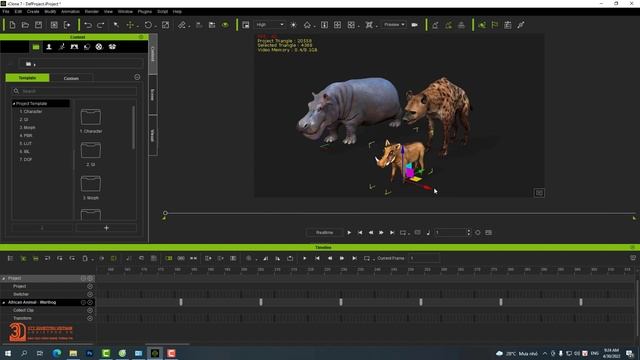
Task: Click the Redo arrow
Action: [x=100, y=25]
